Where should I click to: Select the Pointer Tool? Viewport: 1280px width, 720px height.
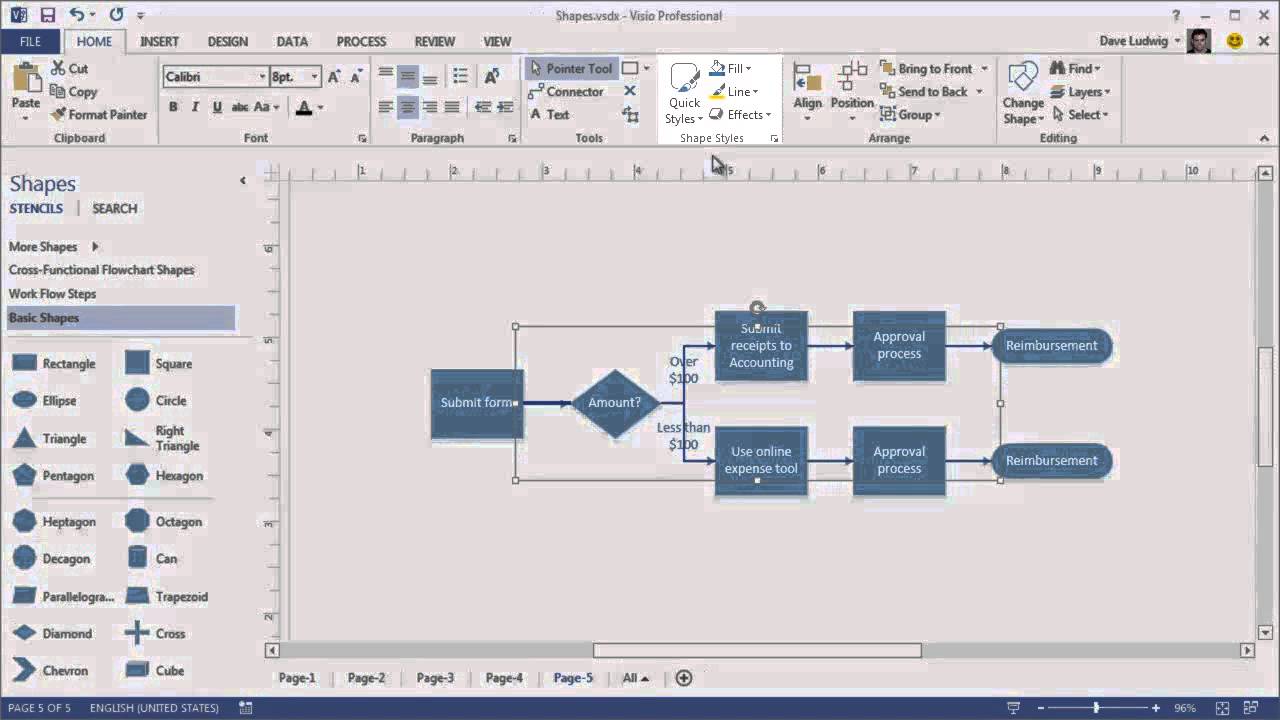pos(573,68)
